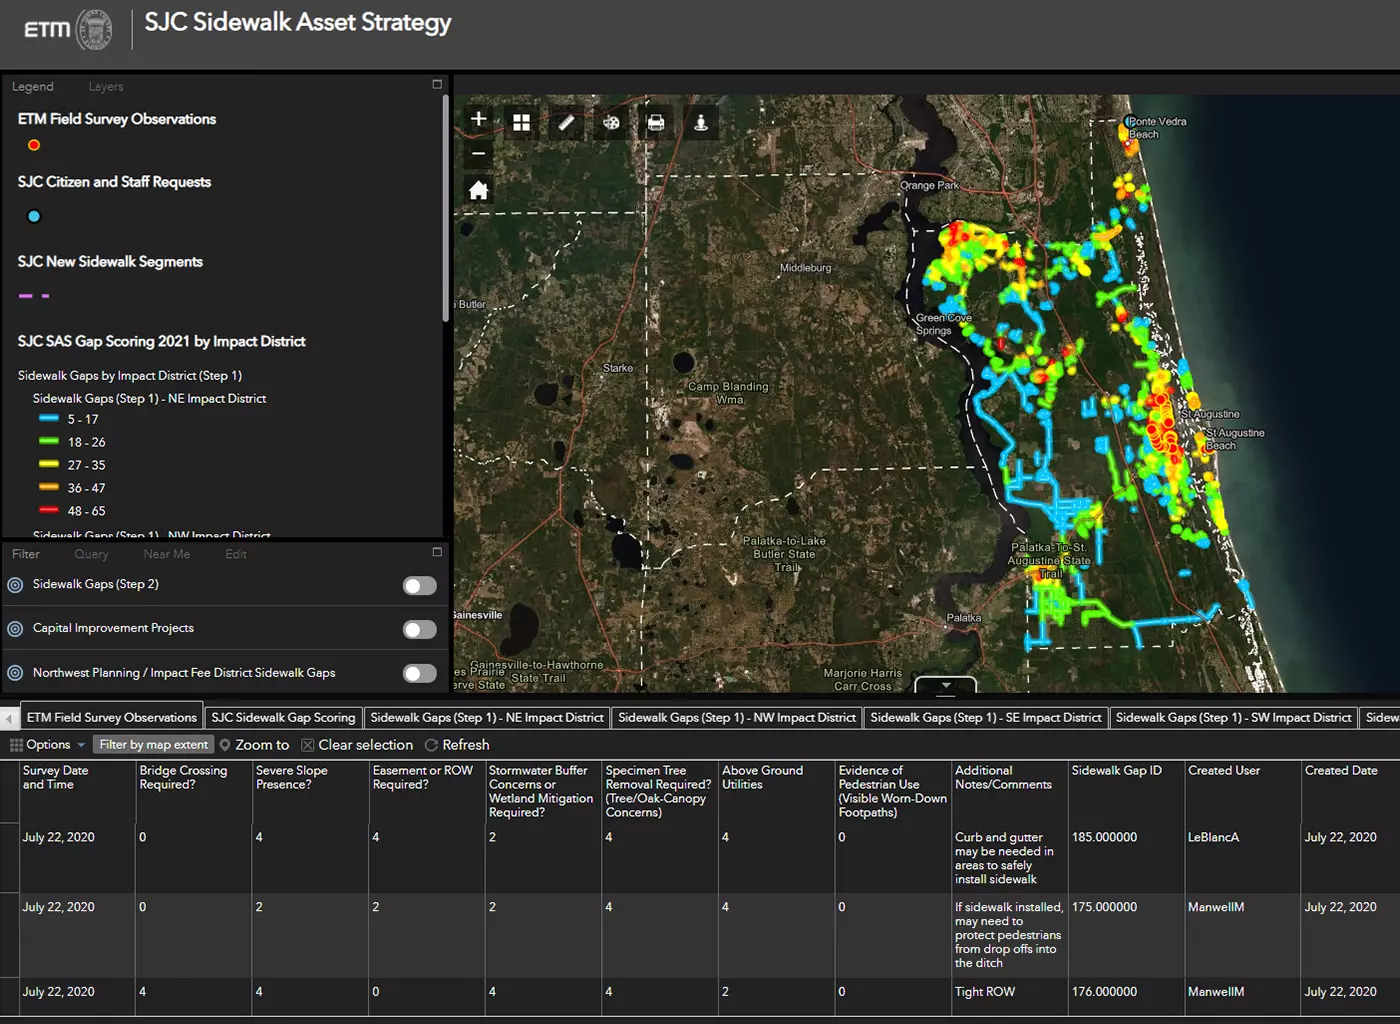Open the Print map tool
Image resolution: width=1400 pixels, height=1024 pixels.
(656, 122)
